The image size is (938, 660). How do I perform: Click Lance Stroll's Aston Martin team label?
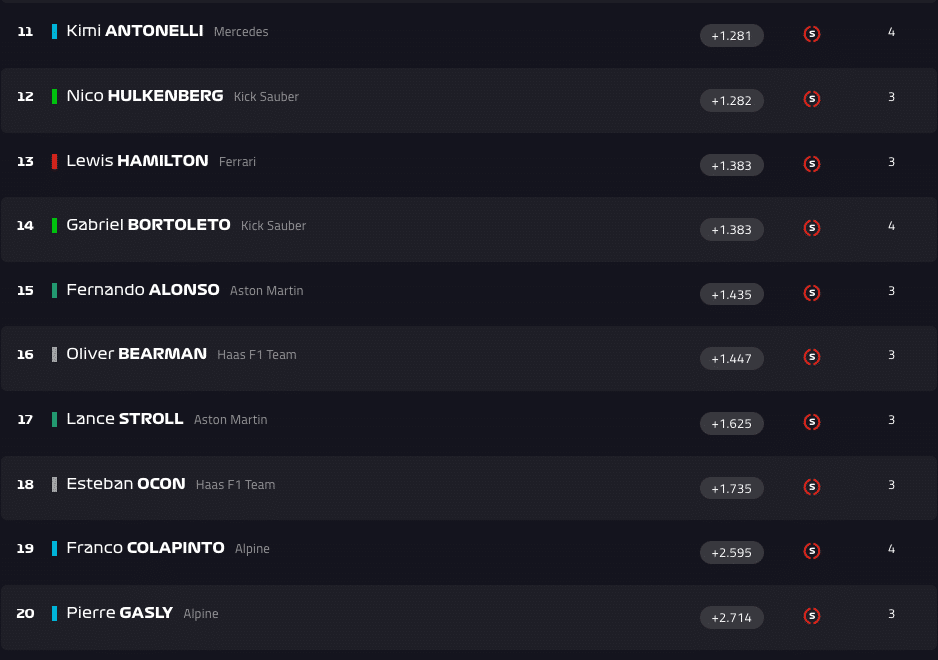click(230, 420)
